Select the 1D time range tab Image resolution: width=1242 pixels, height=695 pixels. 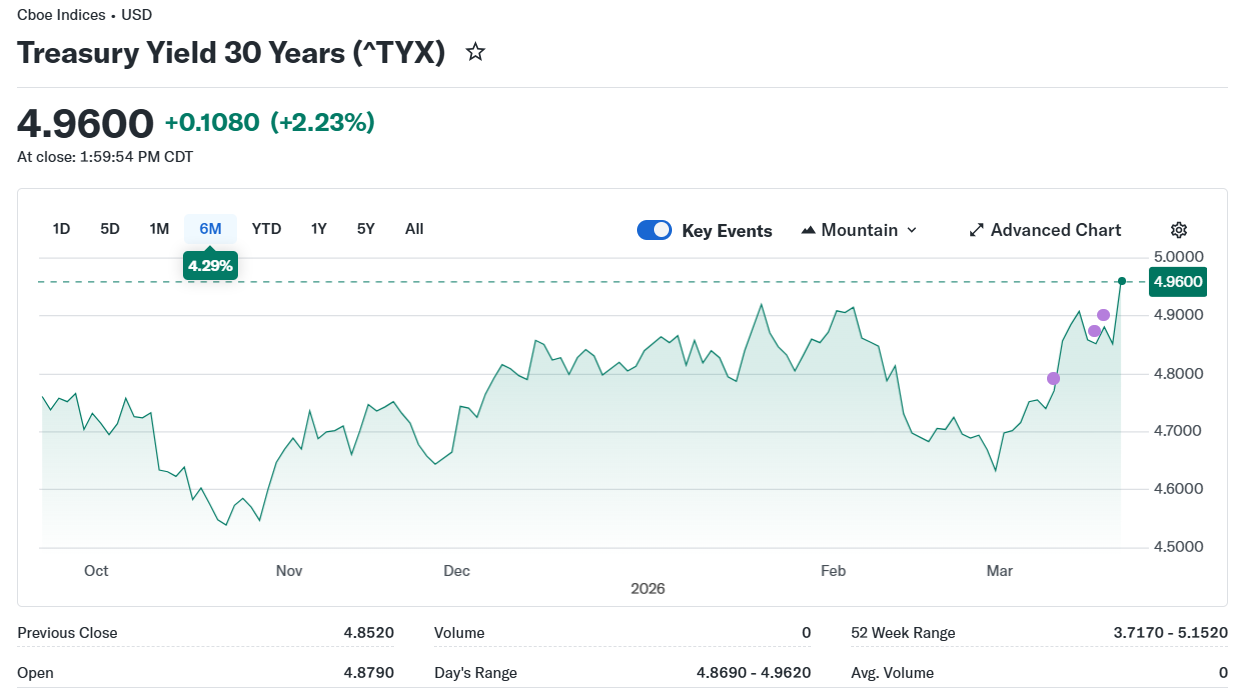61,229
